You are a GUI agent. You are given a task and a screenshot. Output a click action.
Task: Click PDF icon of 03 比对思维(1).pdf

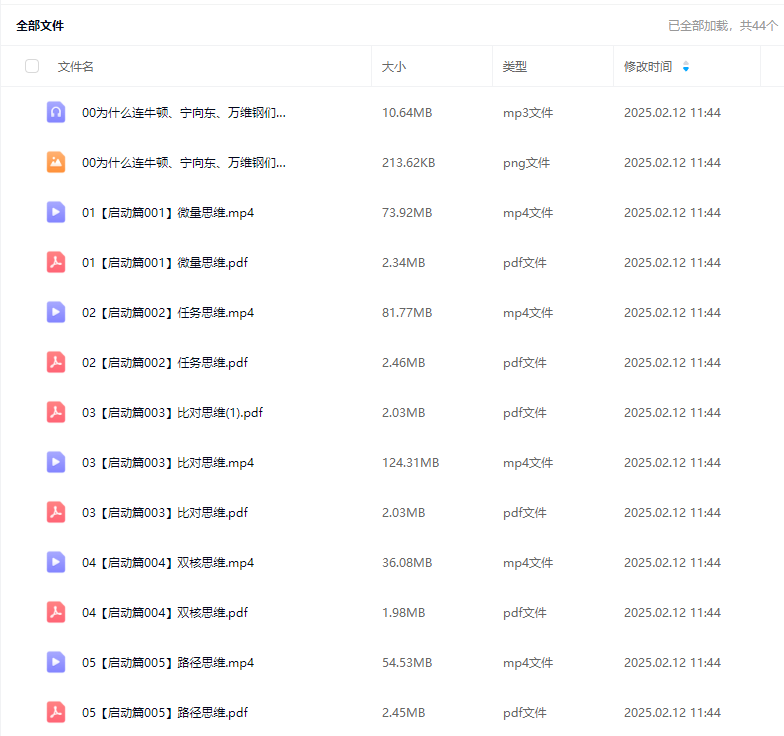pos(56,412)
